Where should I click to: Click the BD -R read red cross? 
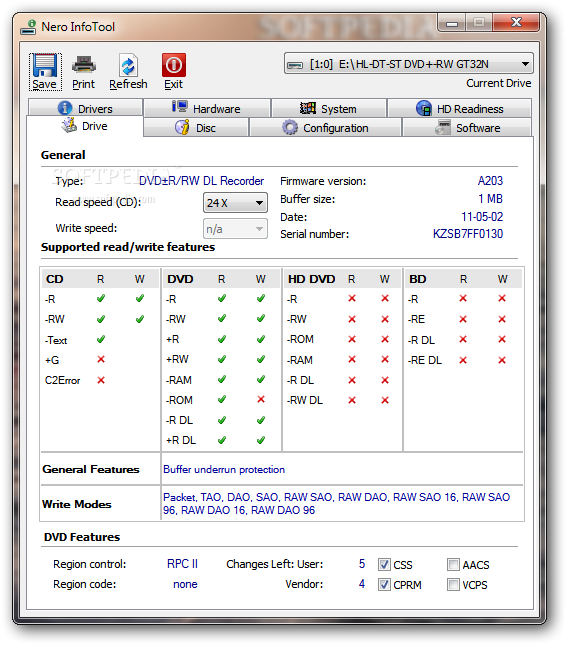click(x=463, y=299)
